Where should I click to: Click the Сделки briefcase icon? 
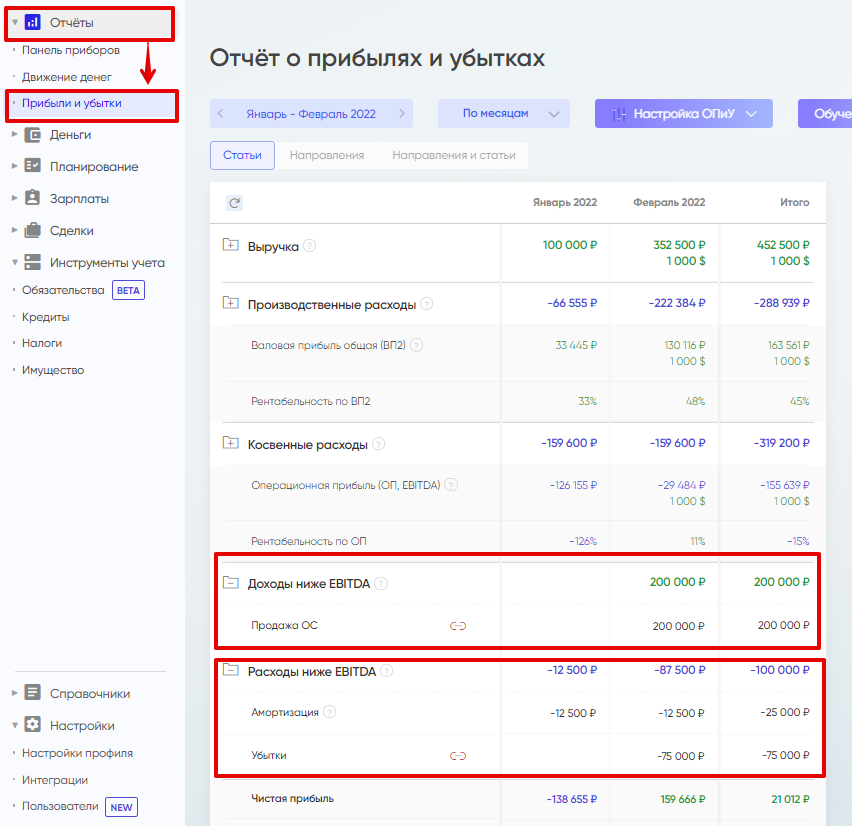[x=33, y=230]
